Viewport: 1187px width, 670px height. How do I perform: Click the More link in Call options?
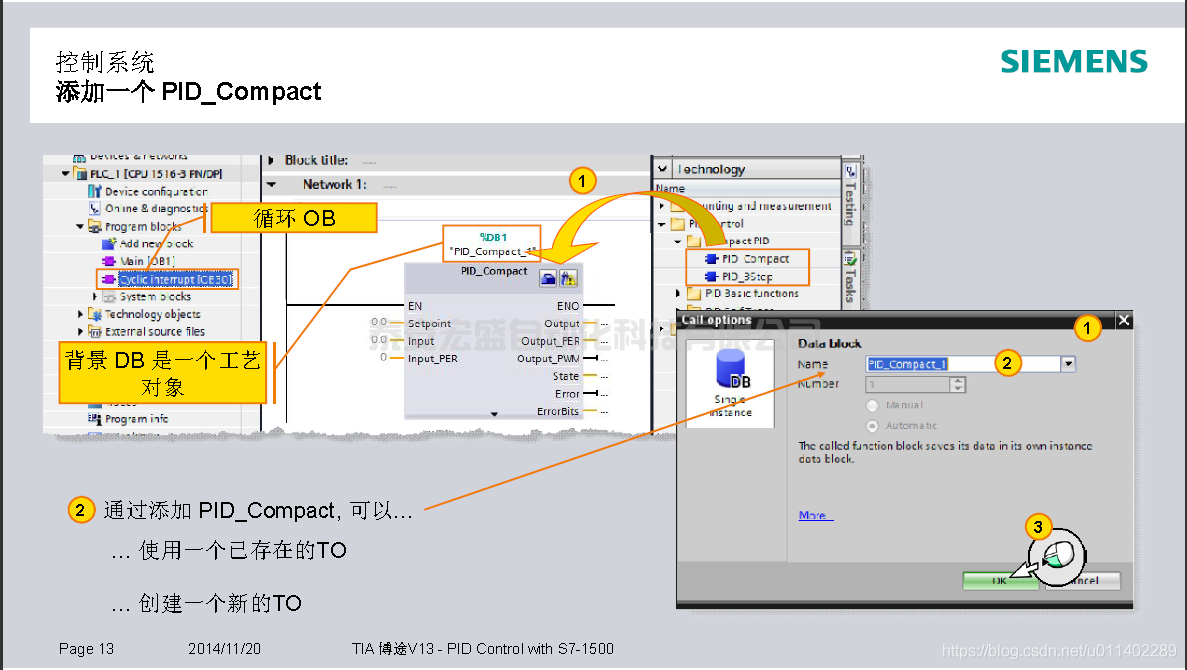click(814, 515)
